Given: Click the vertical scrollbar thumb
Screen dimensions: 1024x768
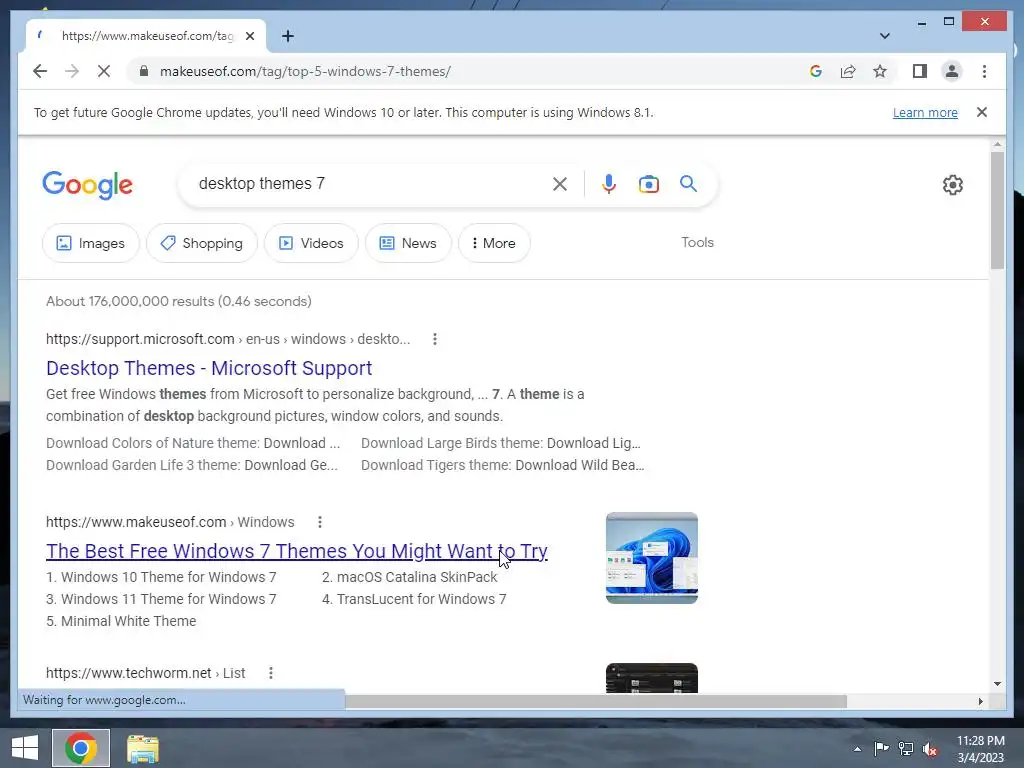Looking at the screenshot, I should coord(997,210).
